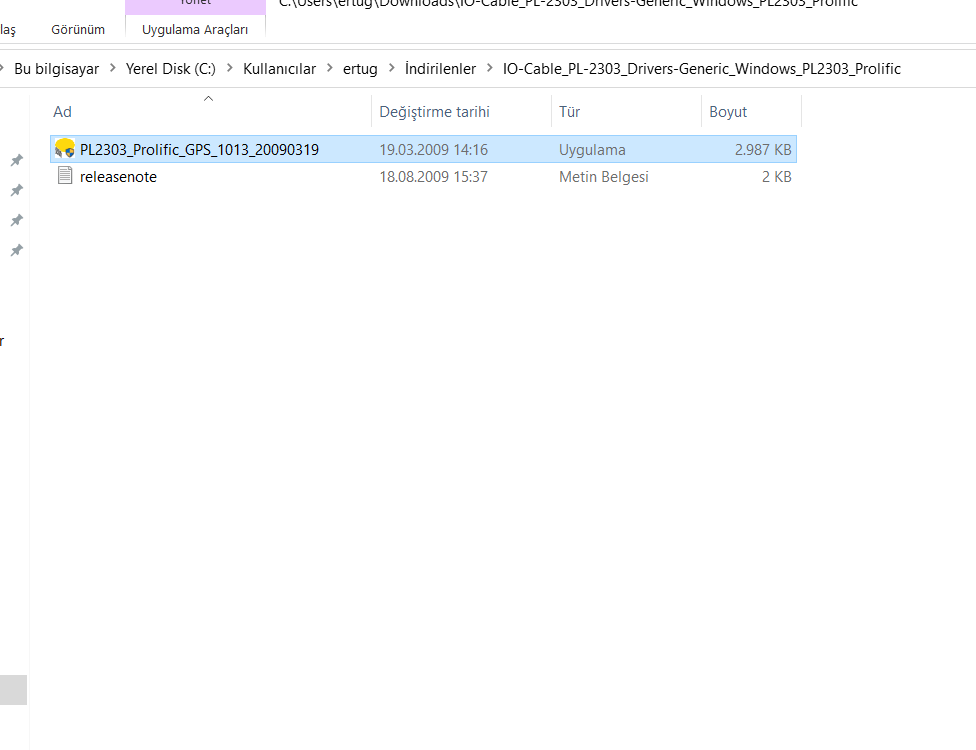Expand the chevron after Kullanıcılar
Image resolution: width=976 pixels, height=750 pixels.
(330, 68)
